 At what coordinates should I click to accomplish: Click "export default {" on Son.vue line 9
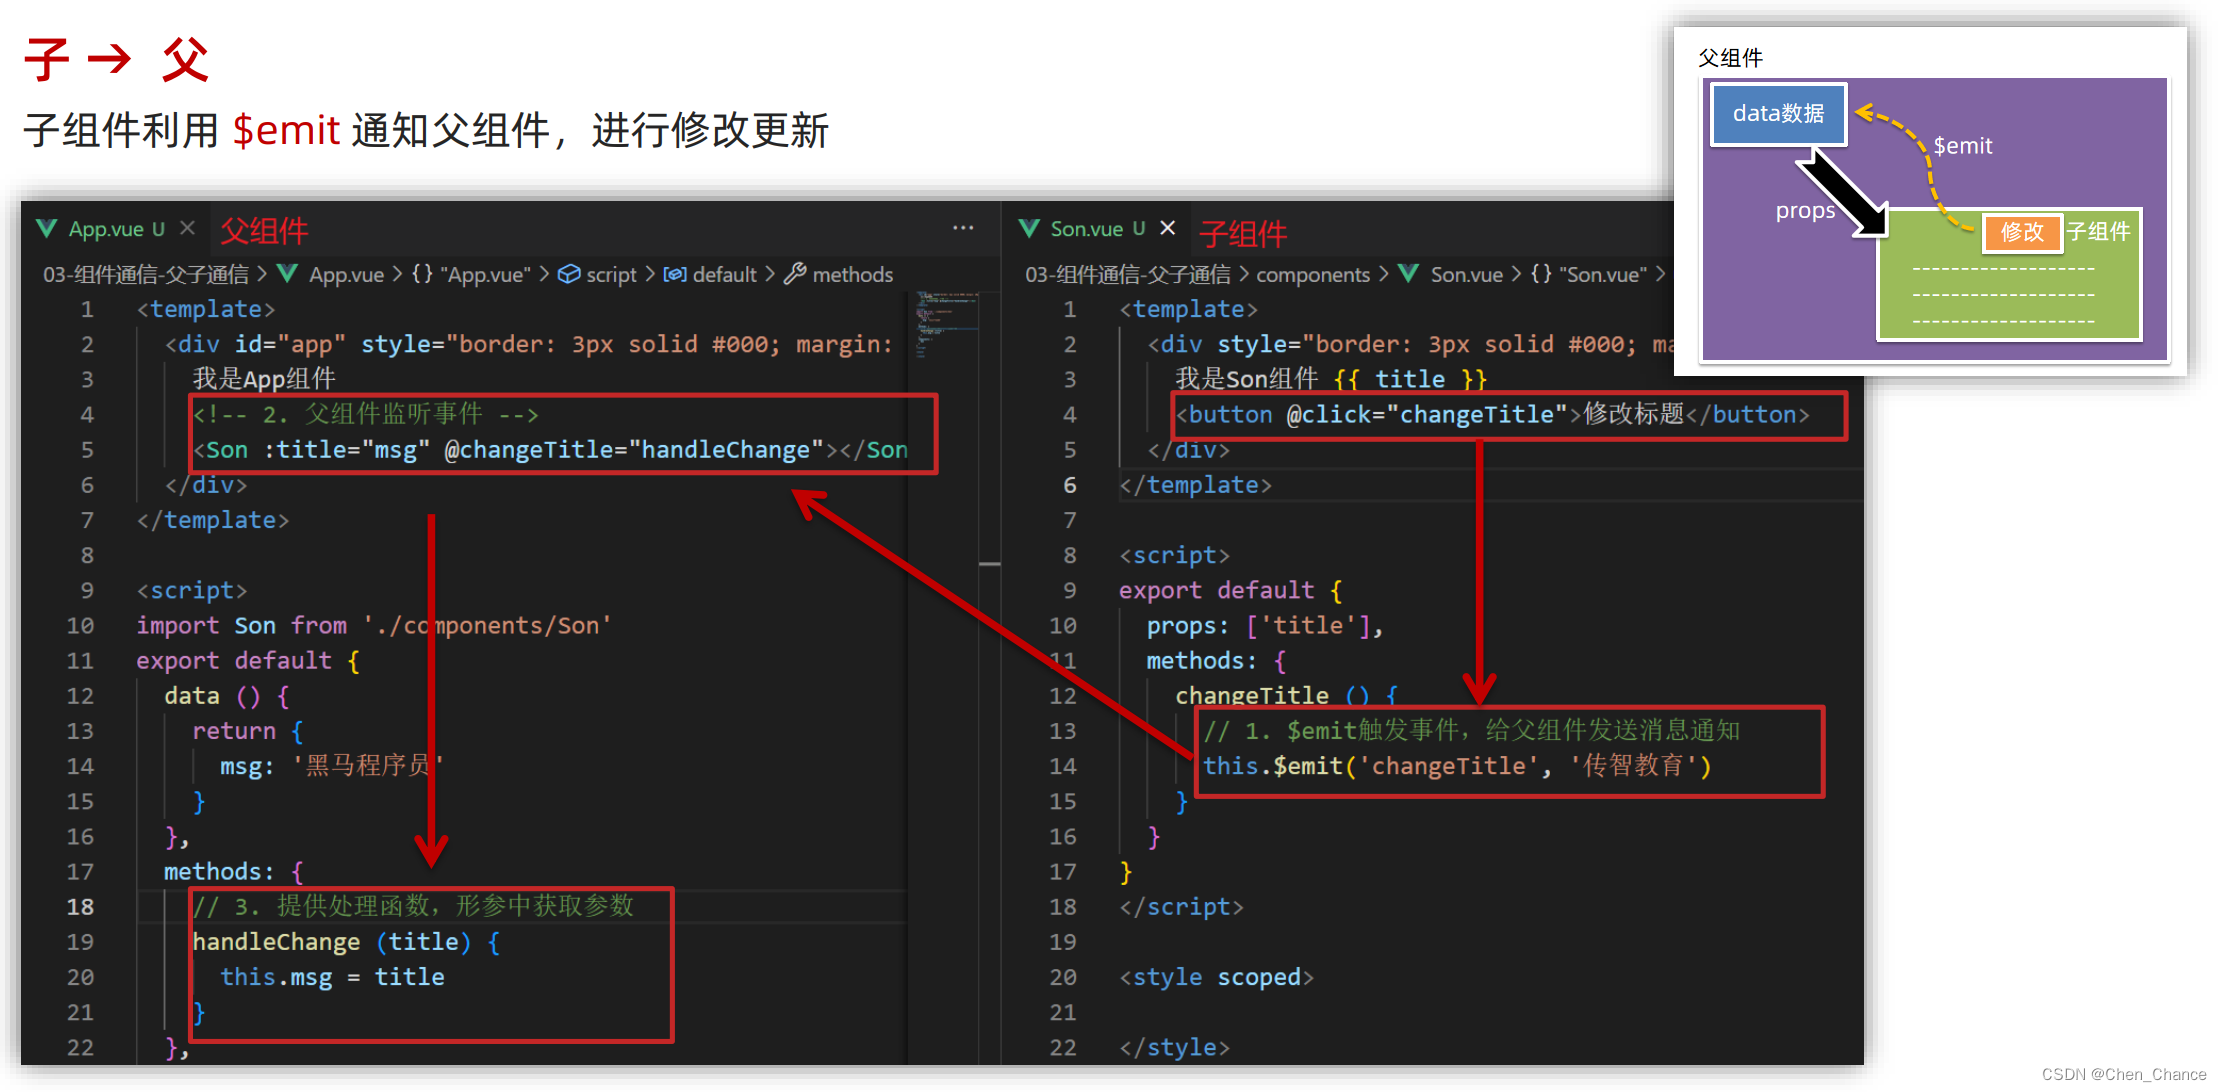coord(1230,590)
